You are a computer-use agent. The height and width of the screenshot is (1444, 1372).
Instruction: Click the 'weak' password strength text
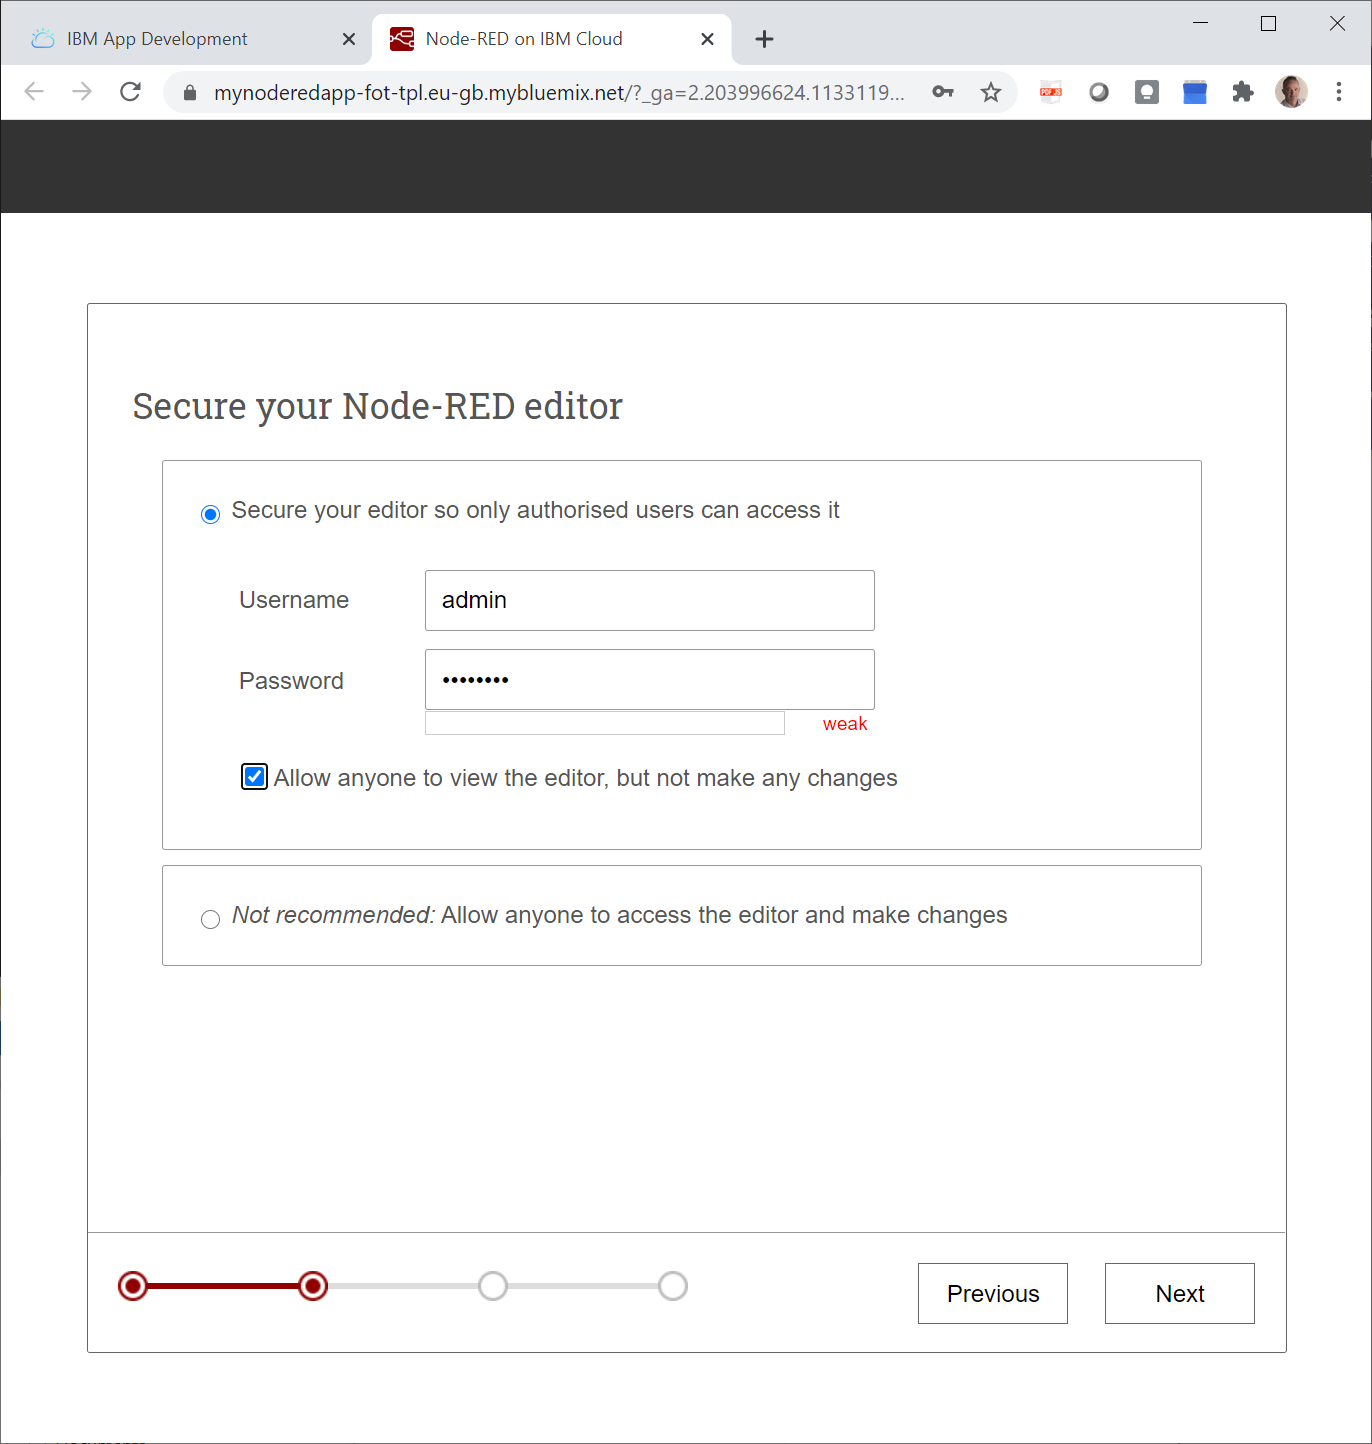pyautogui.click(x=845, y=724)
